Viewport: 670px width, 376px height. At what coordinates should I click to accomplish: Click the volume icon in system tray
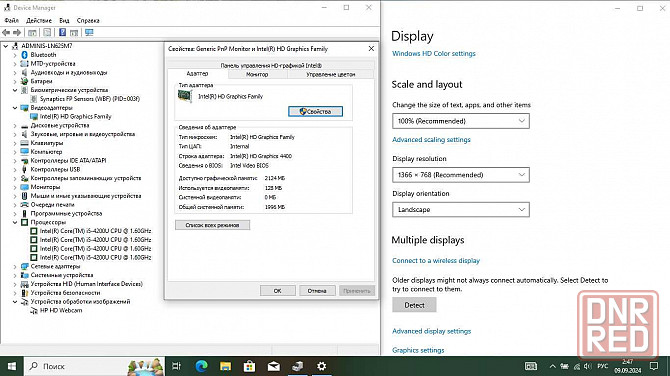(588, 366)
